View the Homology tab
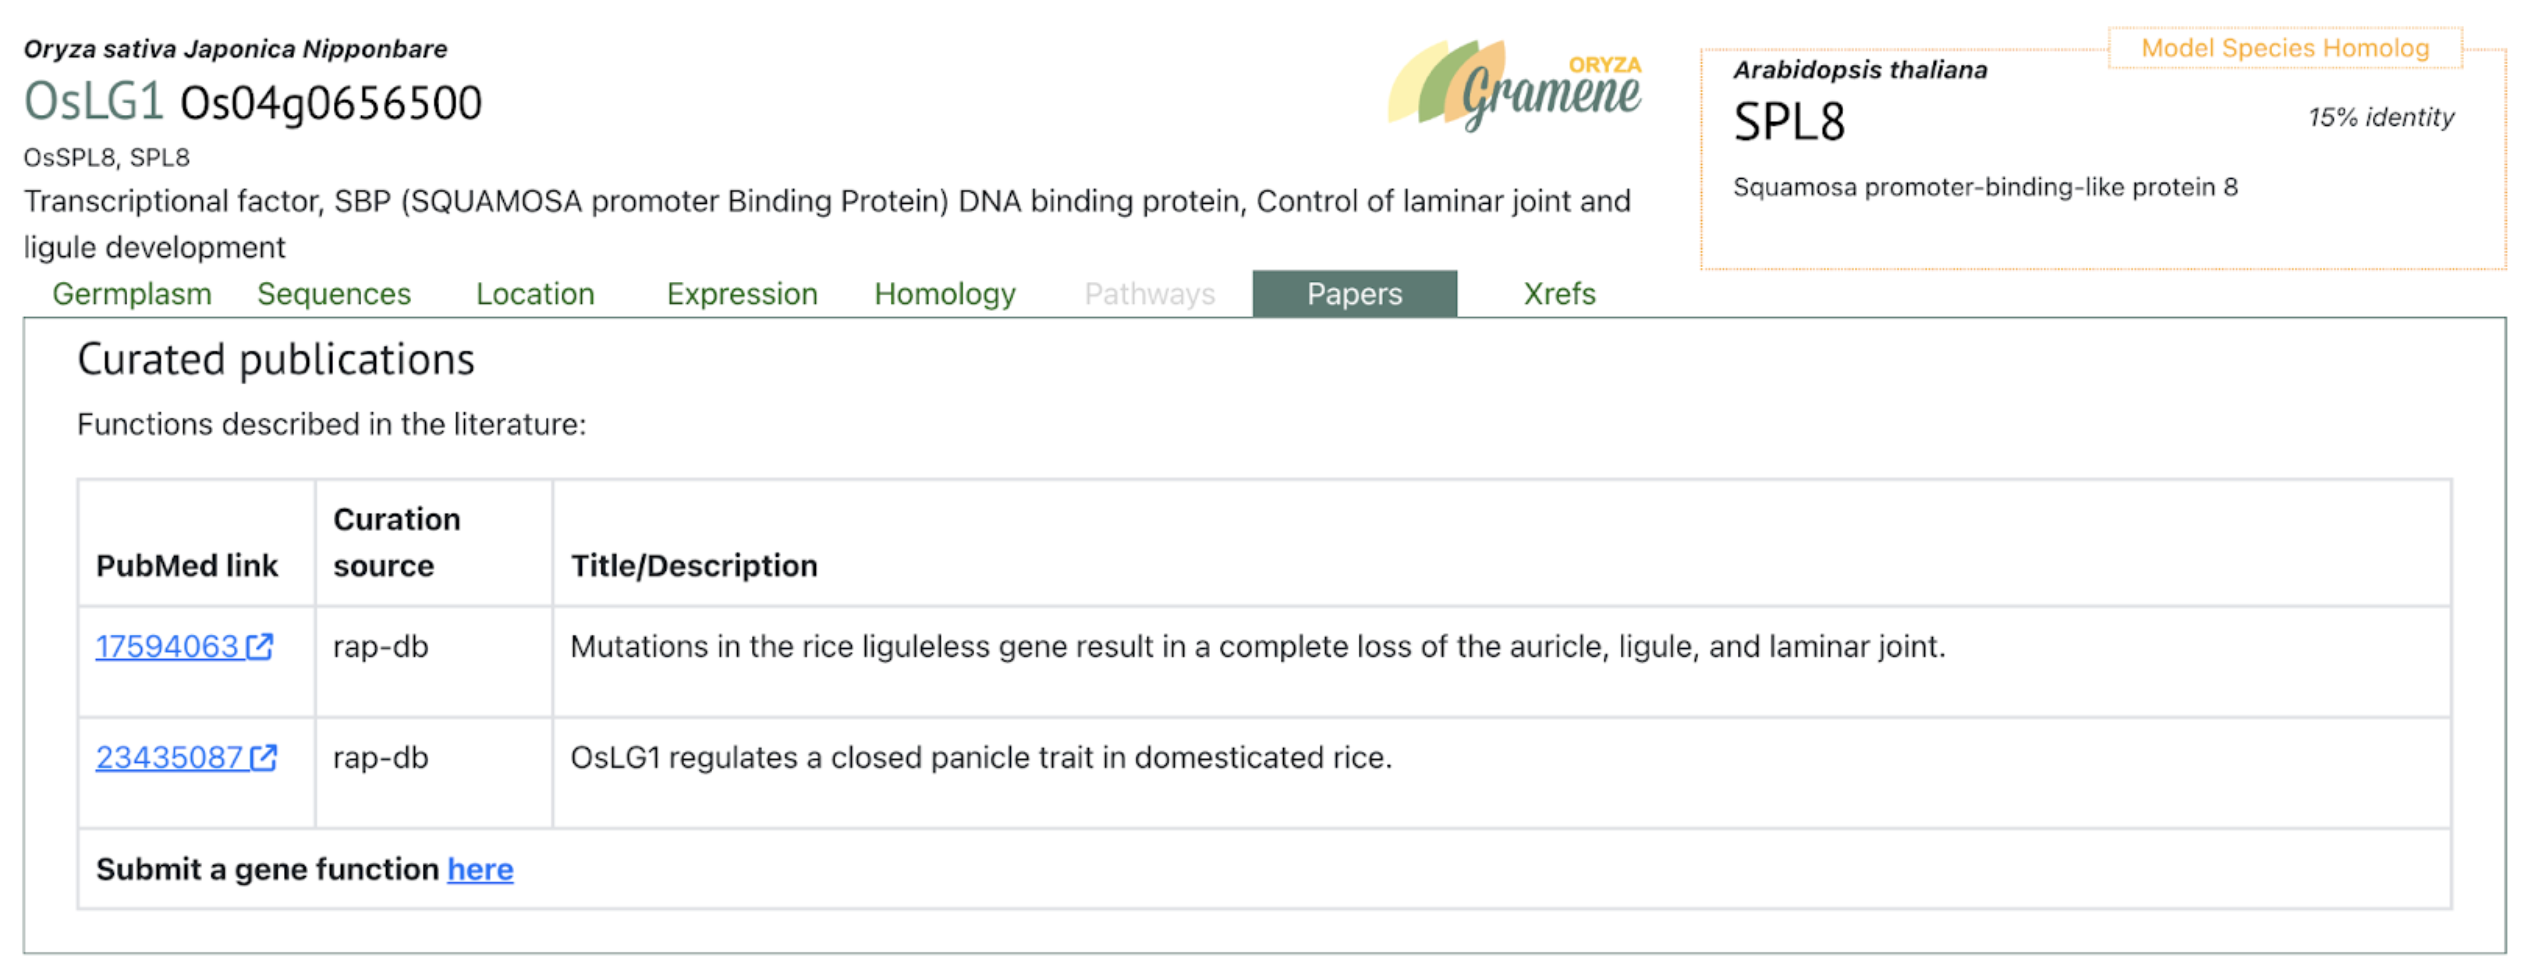The height and width of the screenshot is (974, 2534). (944, 294)
